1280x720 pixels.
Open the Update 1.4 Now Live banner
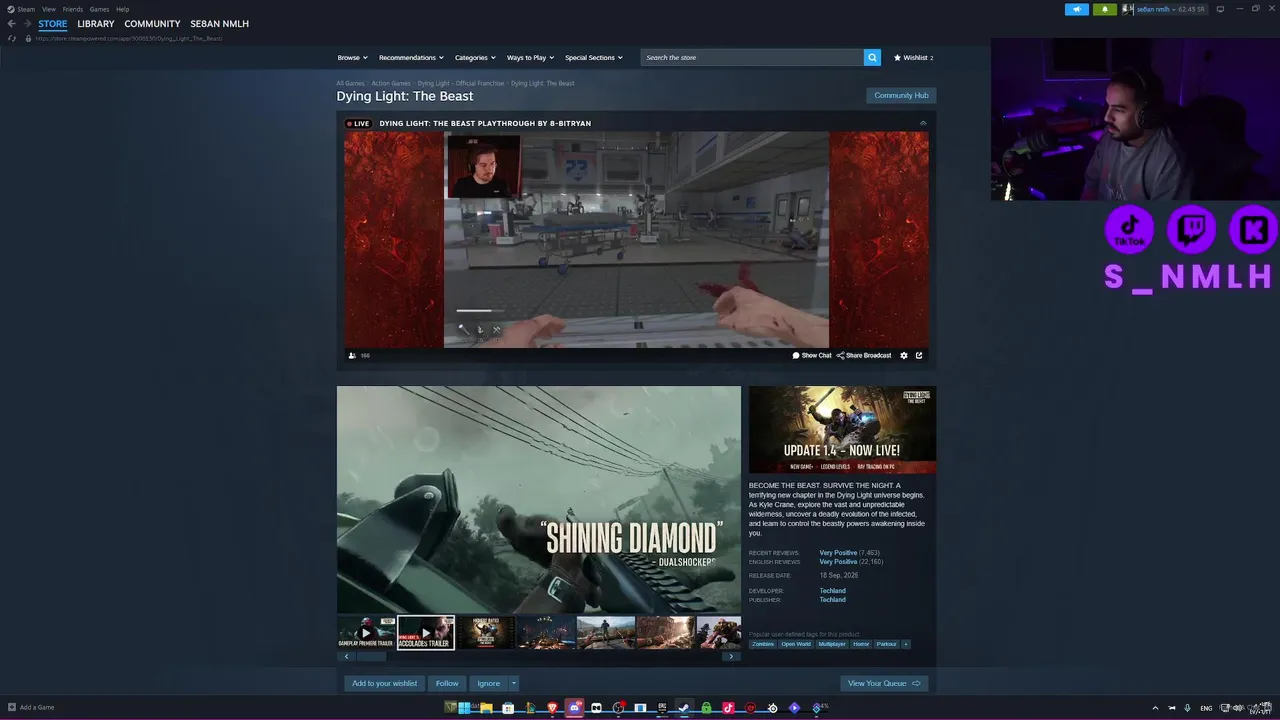(842, 430)
